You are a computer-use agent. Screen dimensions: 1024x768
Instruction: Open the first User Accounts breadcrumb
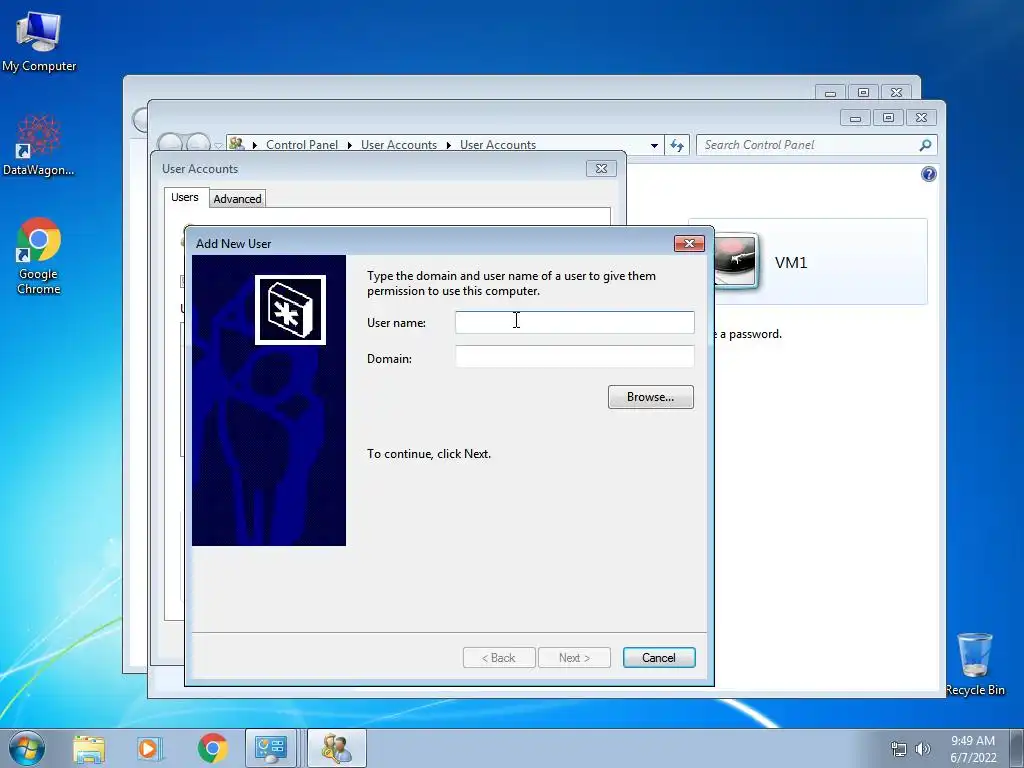tap(399, 144)
